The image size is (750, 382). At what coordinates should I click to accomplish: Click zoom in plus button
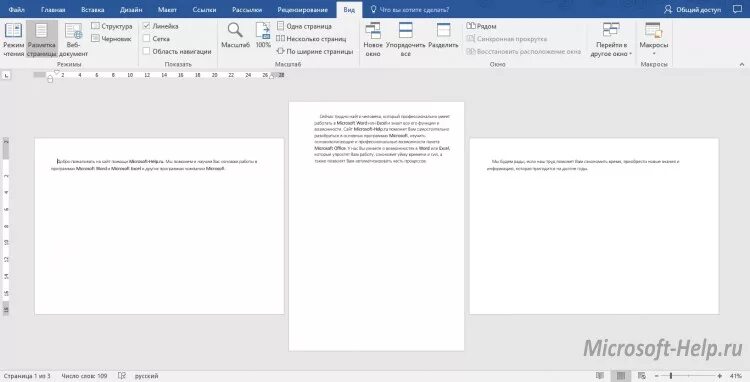click(x=720, y=376)
